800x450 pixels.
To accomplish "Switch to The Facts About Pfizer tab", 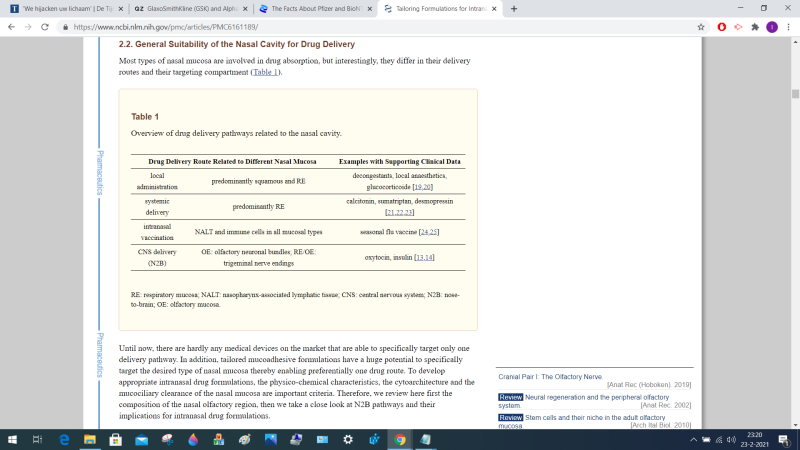I will [315, 9].
